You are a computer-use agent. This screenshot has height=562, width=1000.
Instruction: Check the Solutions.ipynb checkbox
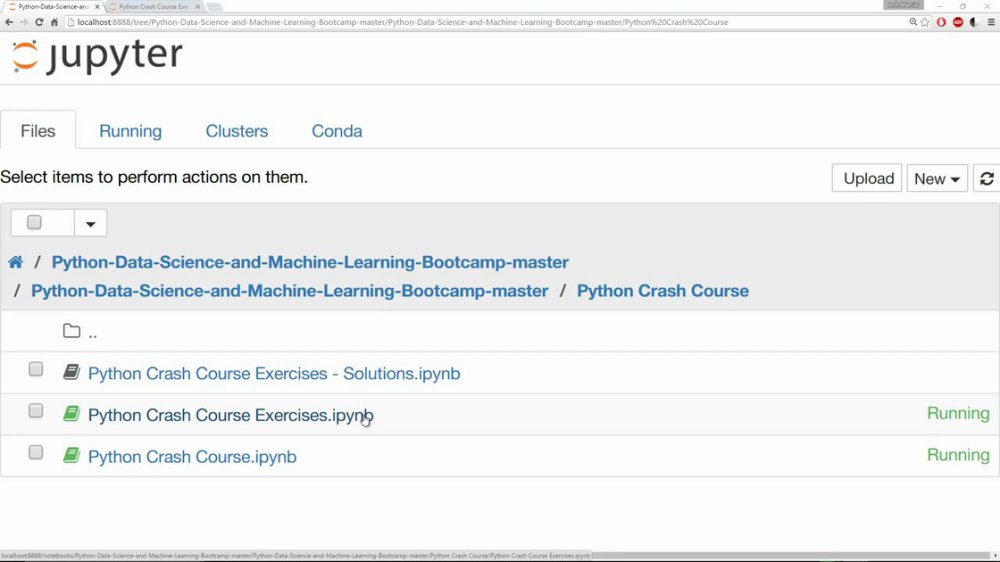(36, 369)
